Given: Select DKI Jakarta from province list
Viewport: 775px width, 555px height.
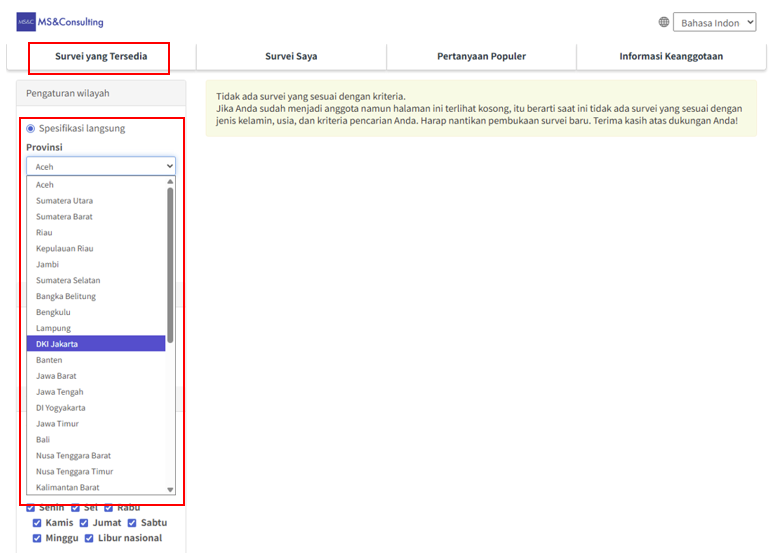Looking at the screenshot, I should [x=96, y=343].
